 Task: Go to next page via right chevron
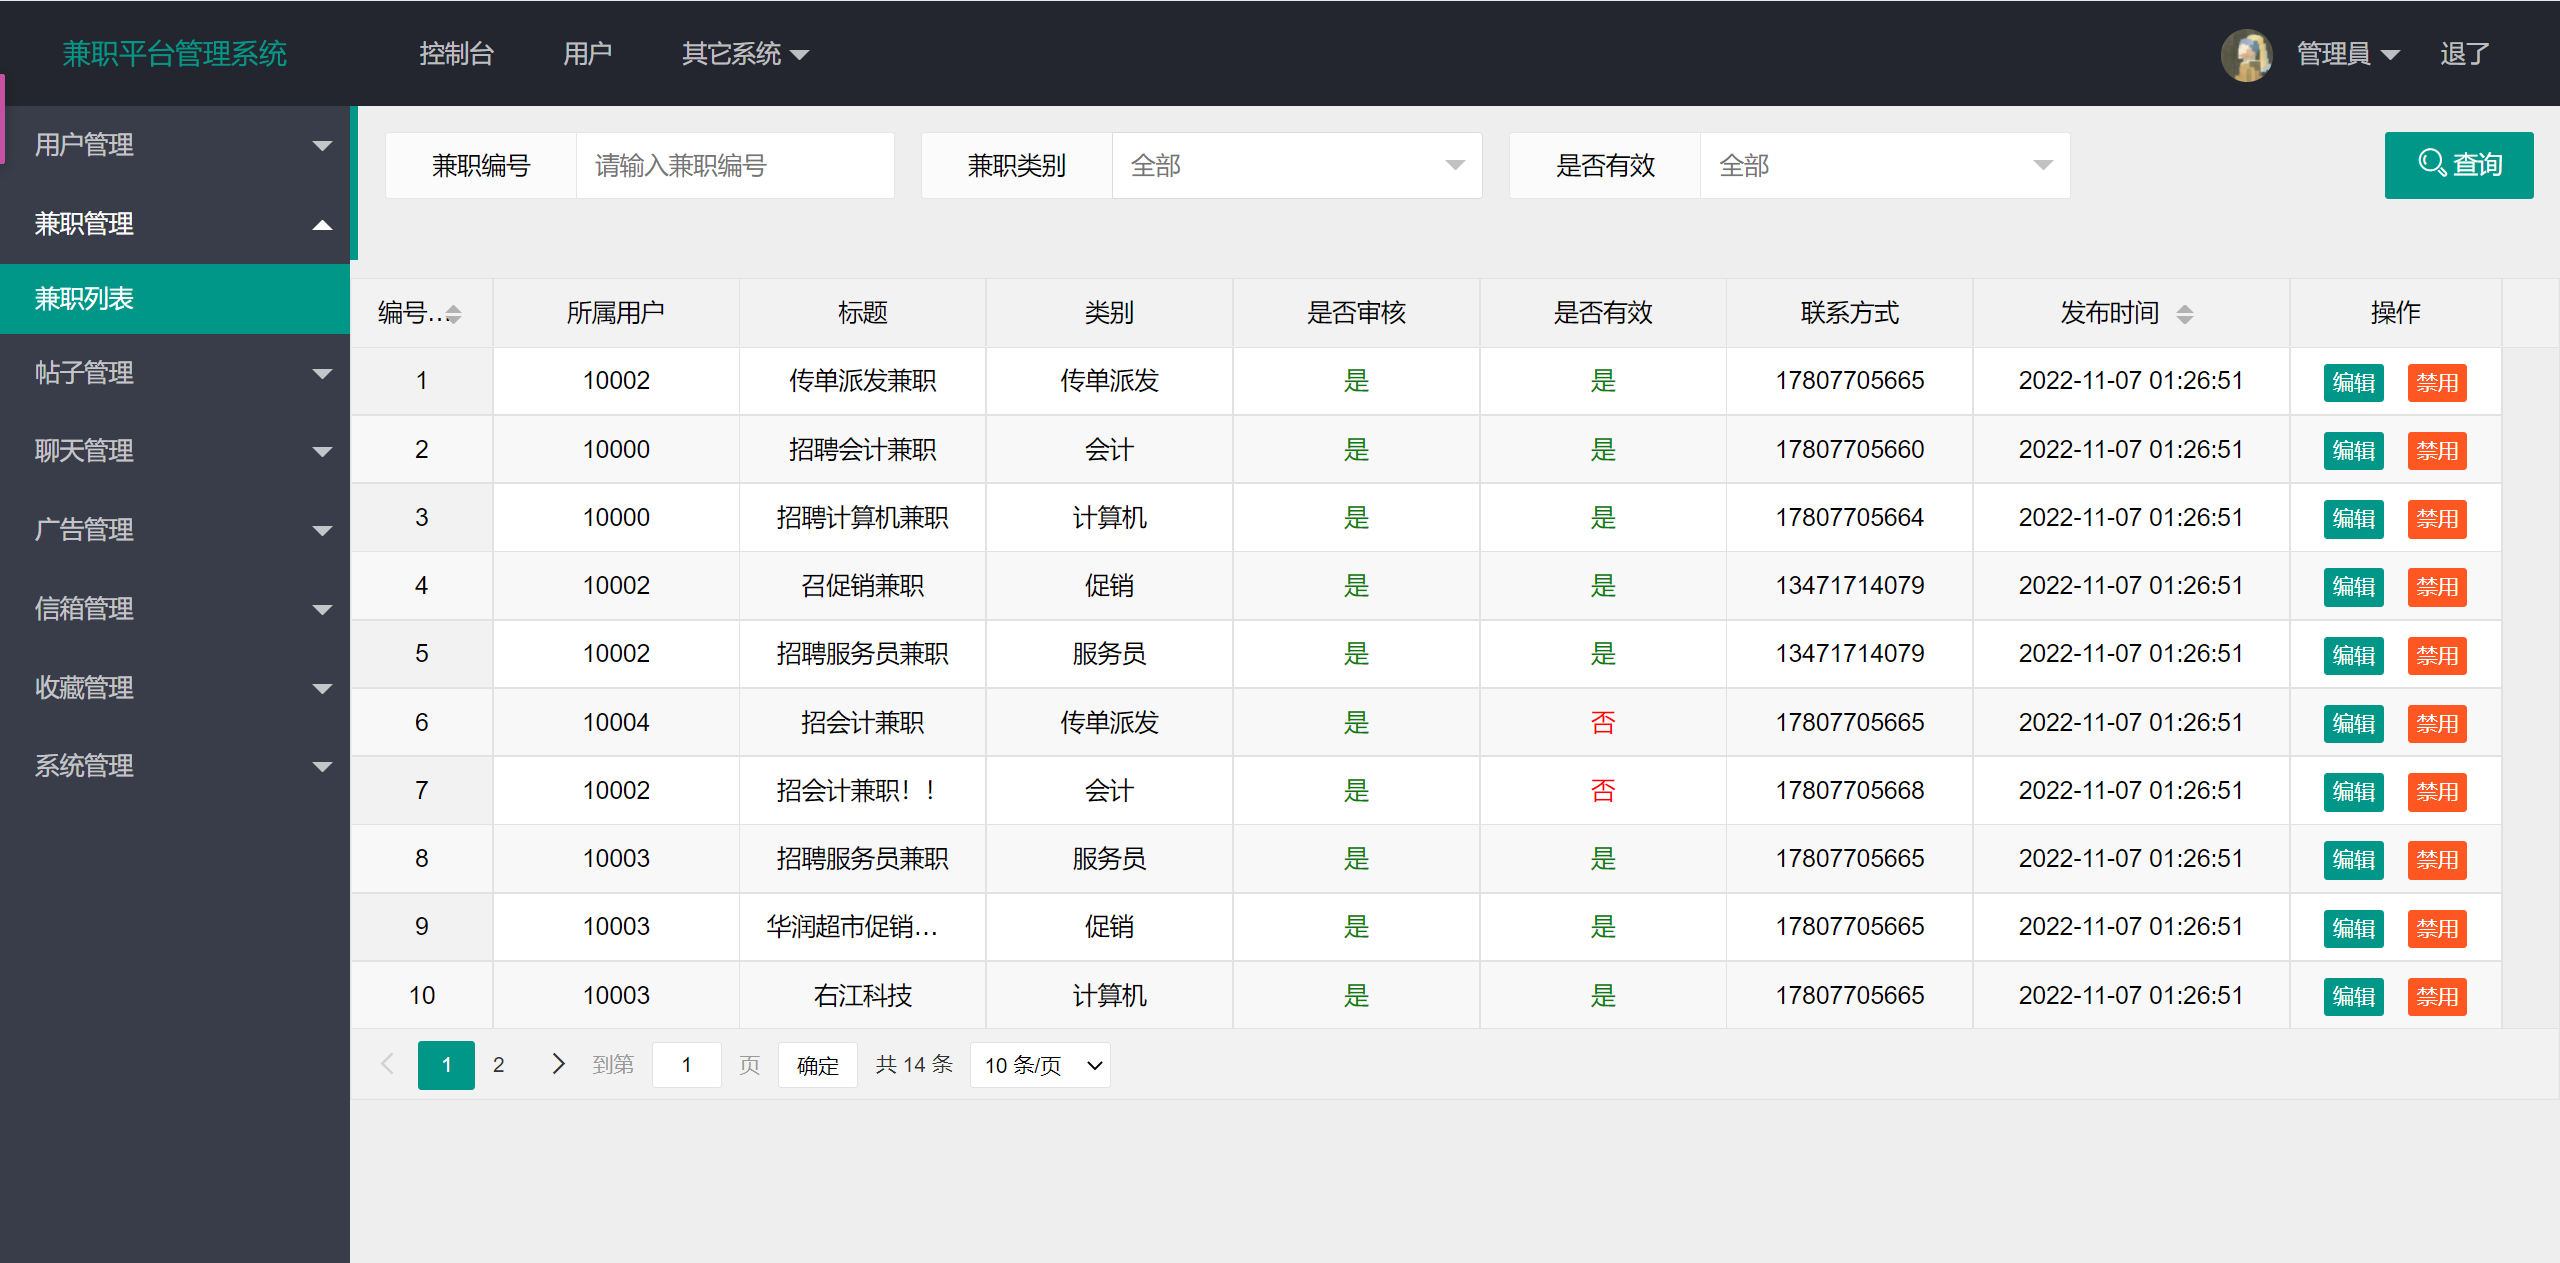point(557,1064)
